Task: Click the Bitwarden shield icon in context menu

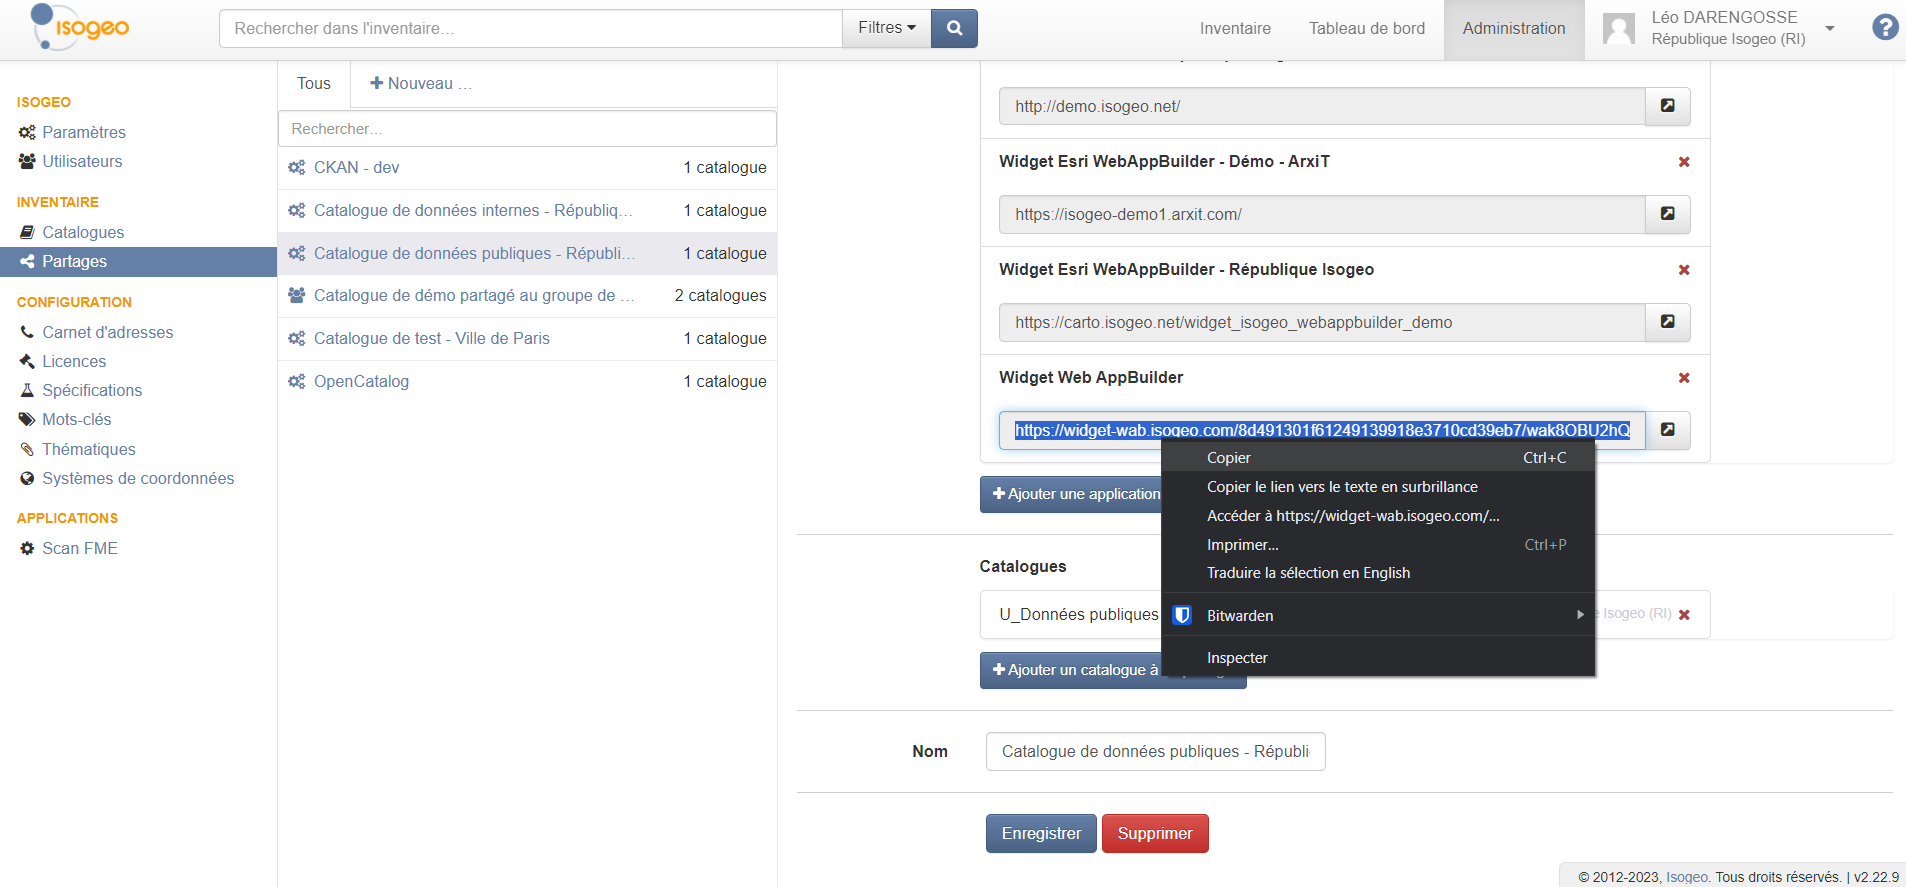Action: (1182, 615)
